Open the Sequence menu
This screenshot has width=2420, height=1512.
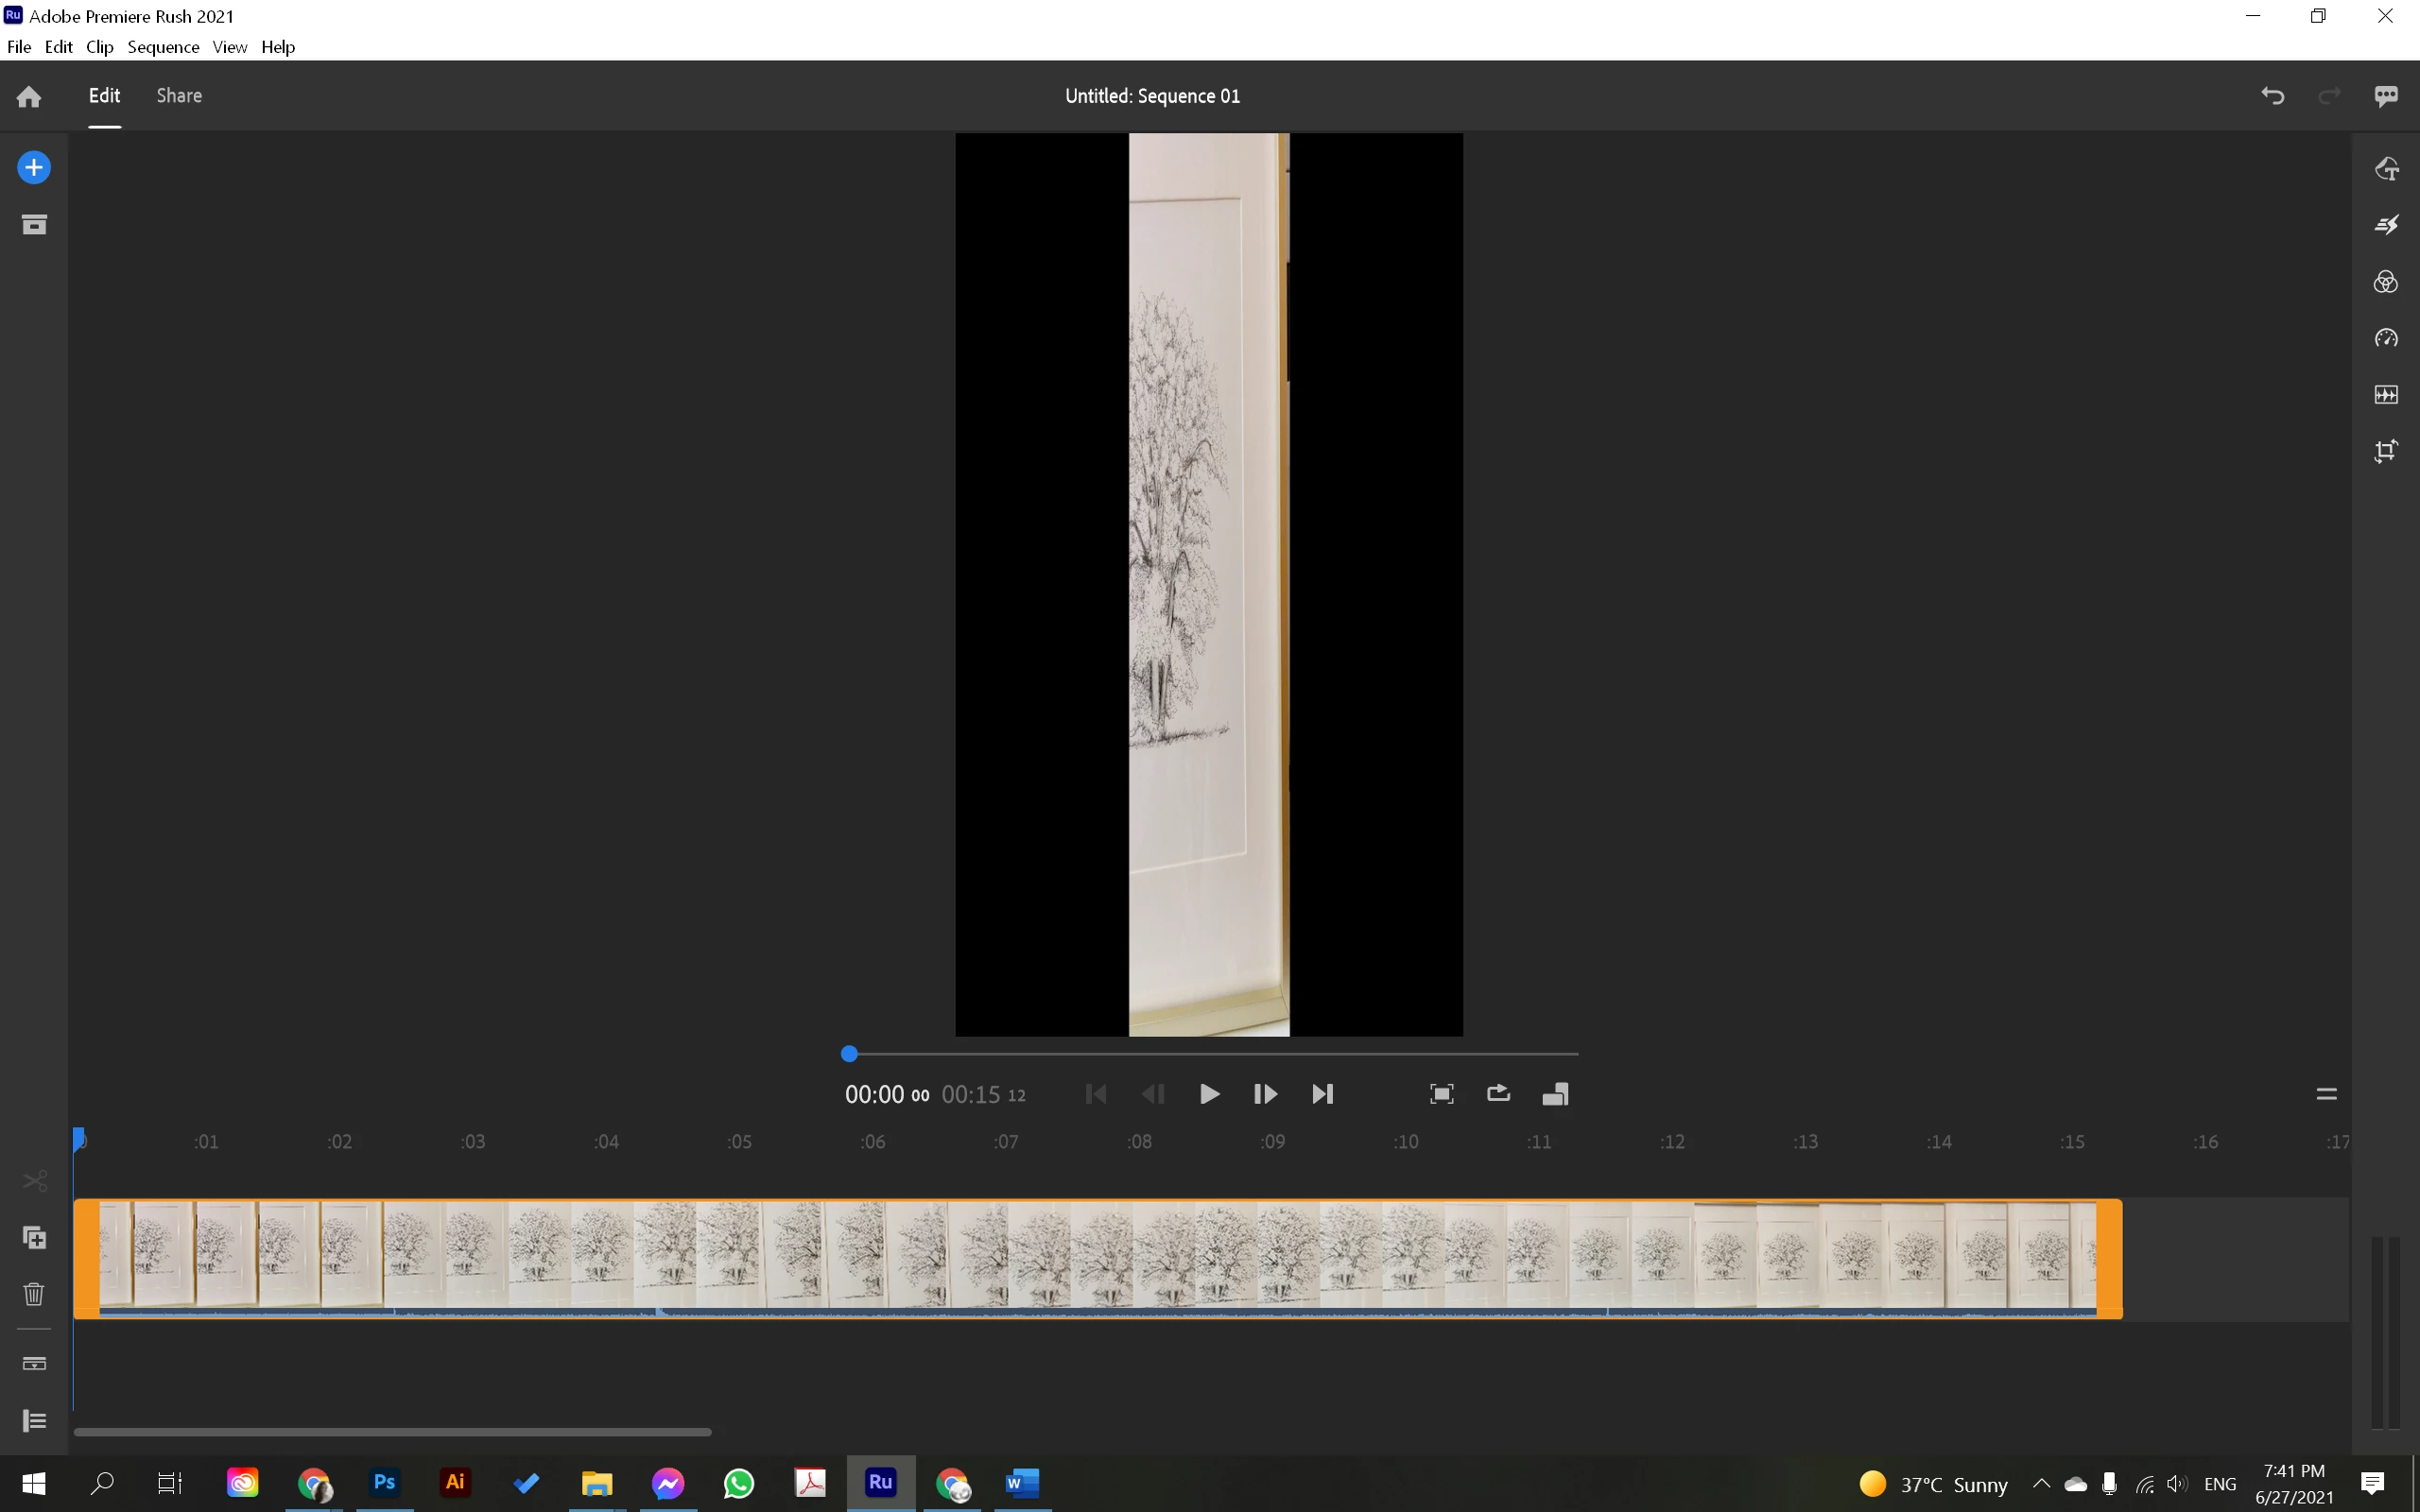163,47
